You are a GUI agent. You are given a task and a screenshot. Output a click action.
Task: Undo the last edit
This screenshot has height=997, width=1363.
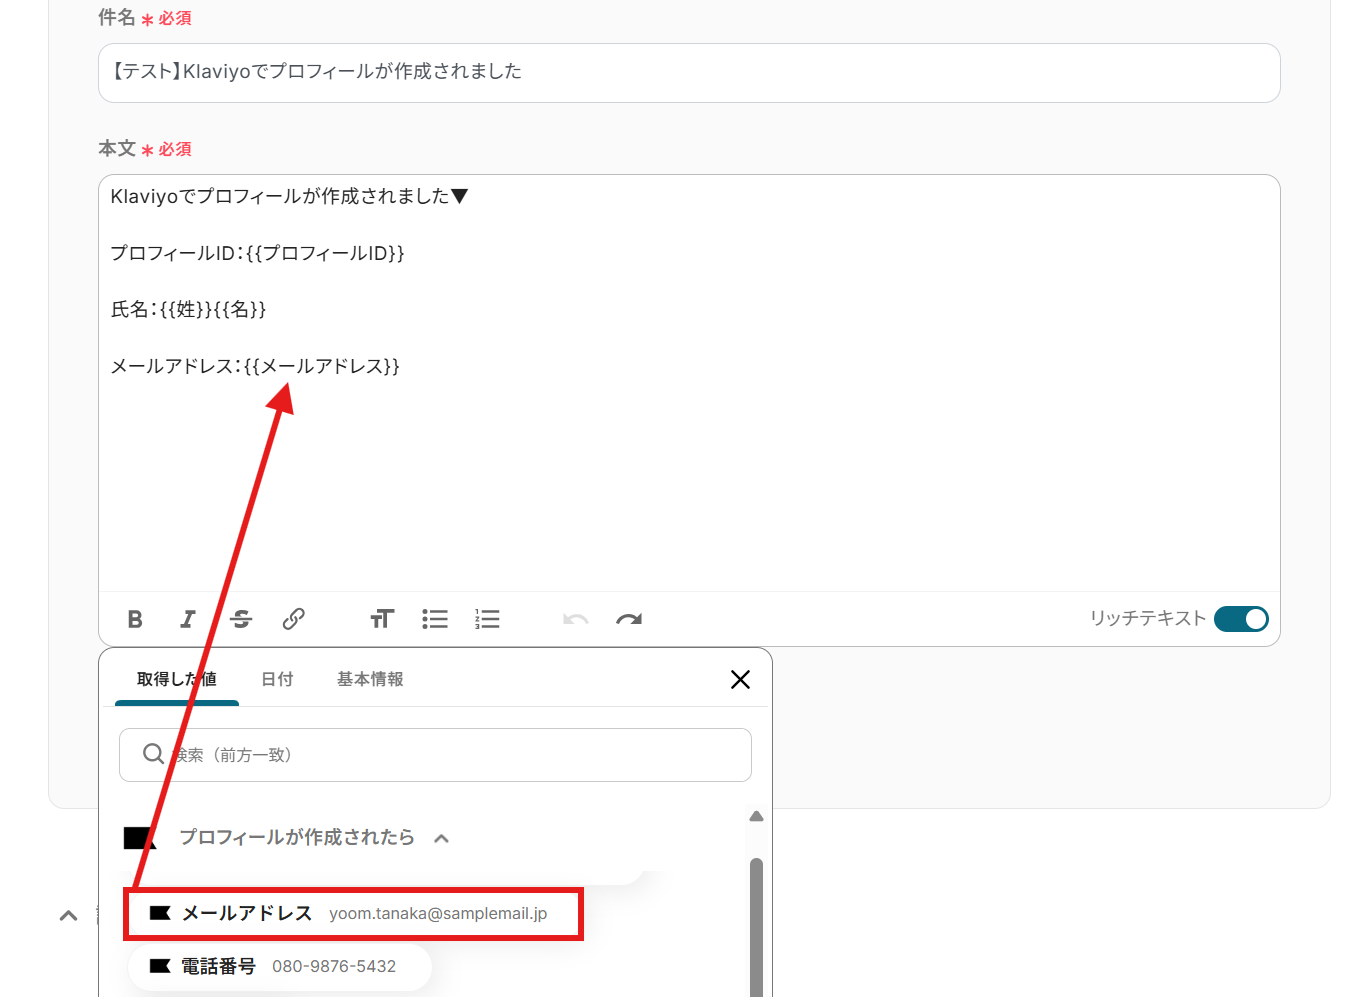click(x=576, y=619)
